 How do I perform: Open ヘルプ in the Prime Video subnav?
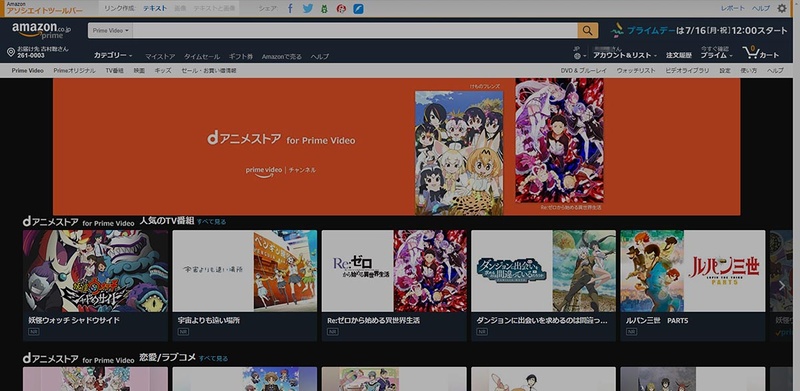click(775, 70)
